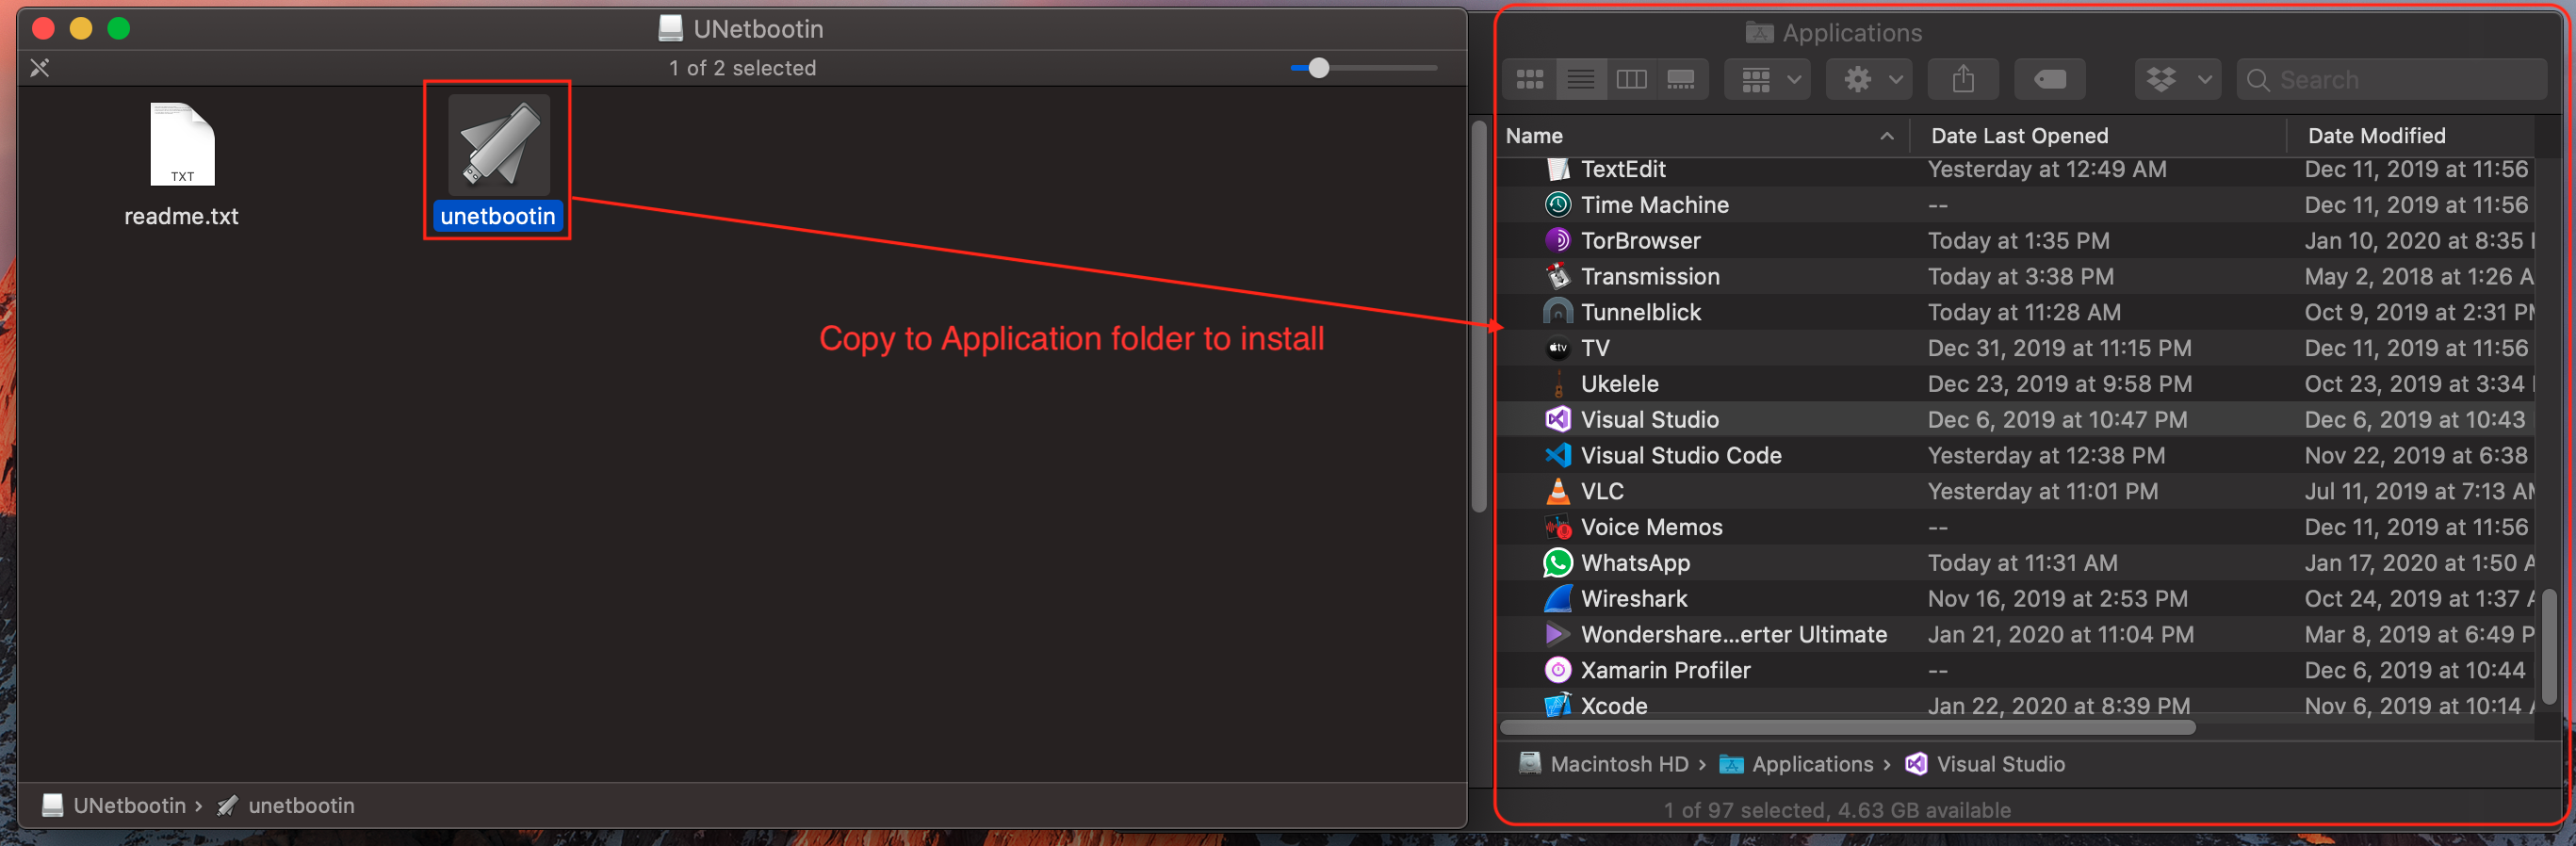Click 'Today at 3:38 PM' date cell
The image size is (2576, 846).
point(2020,276)
